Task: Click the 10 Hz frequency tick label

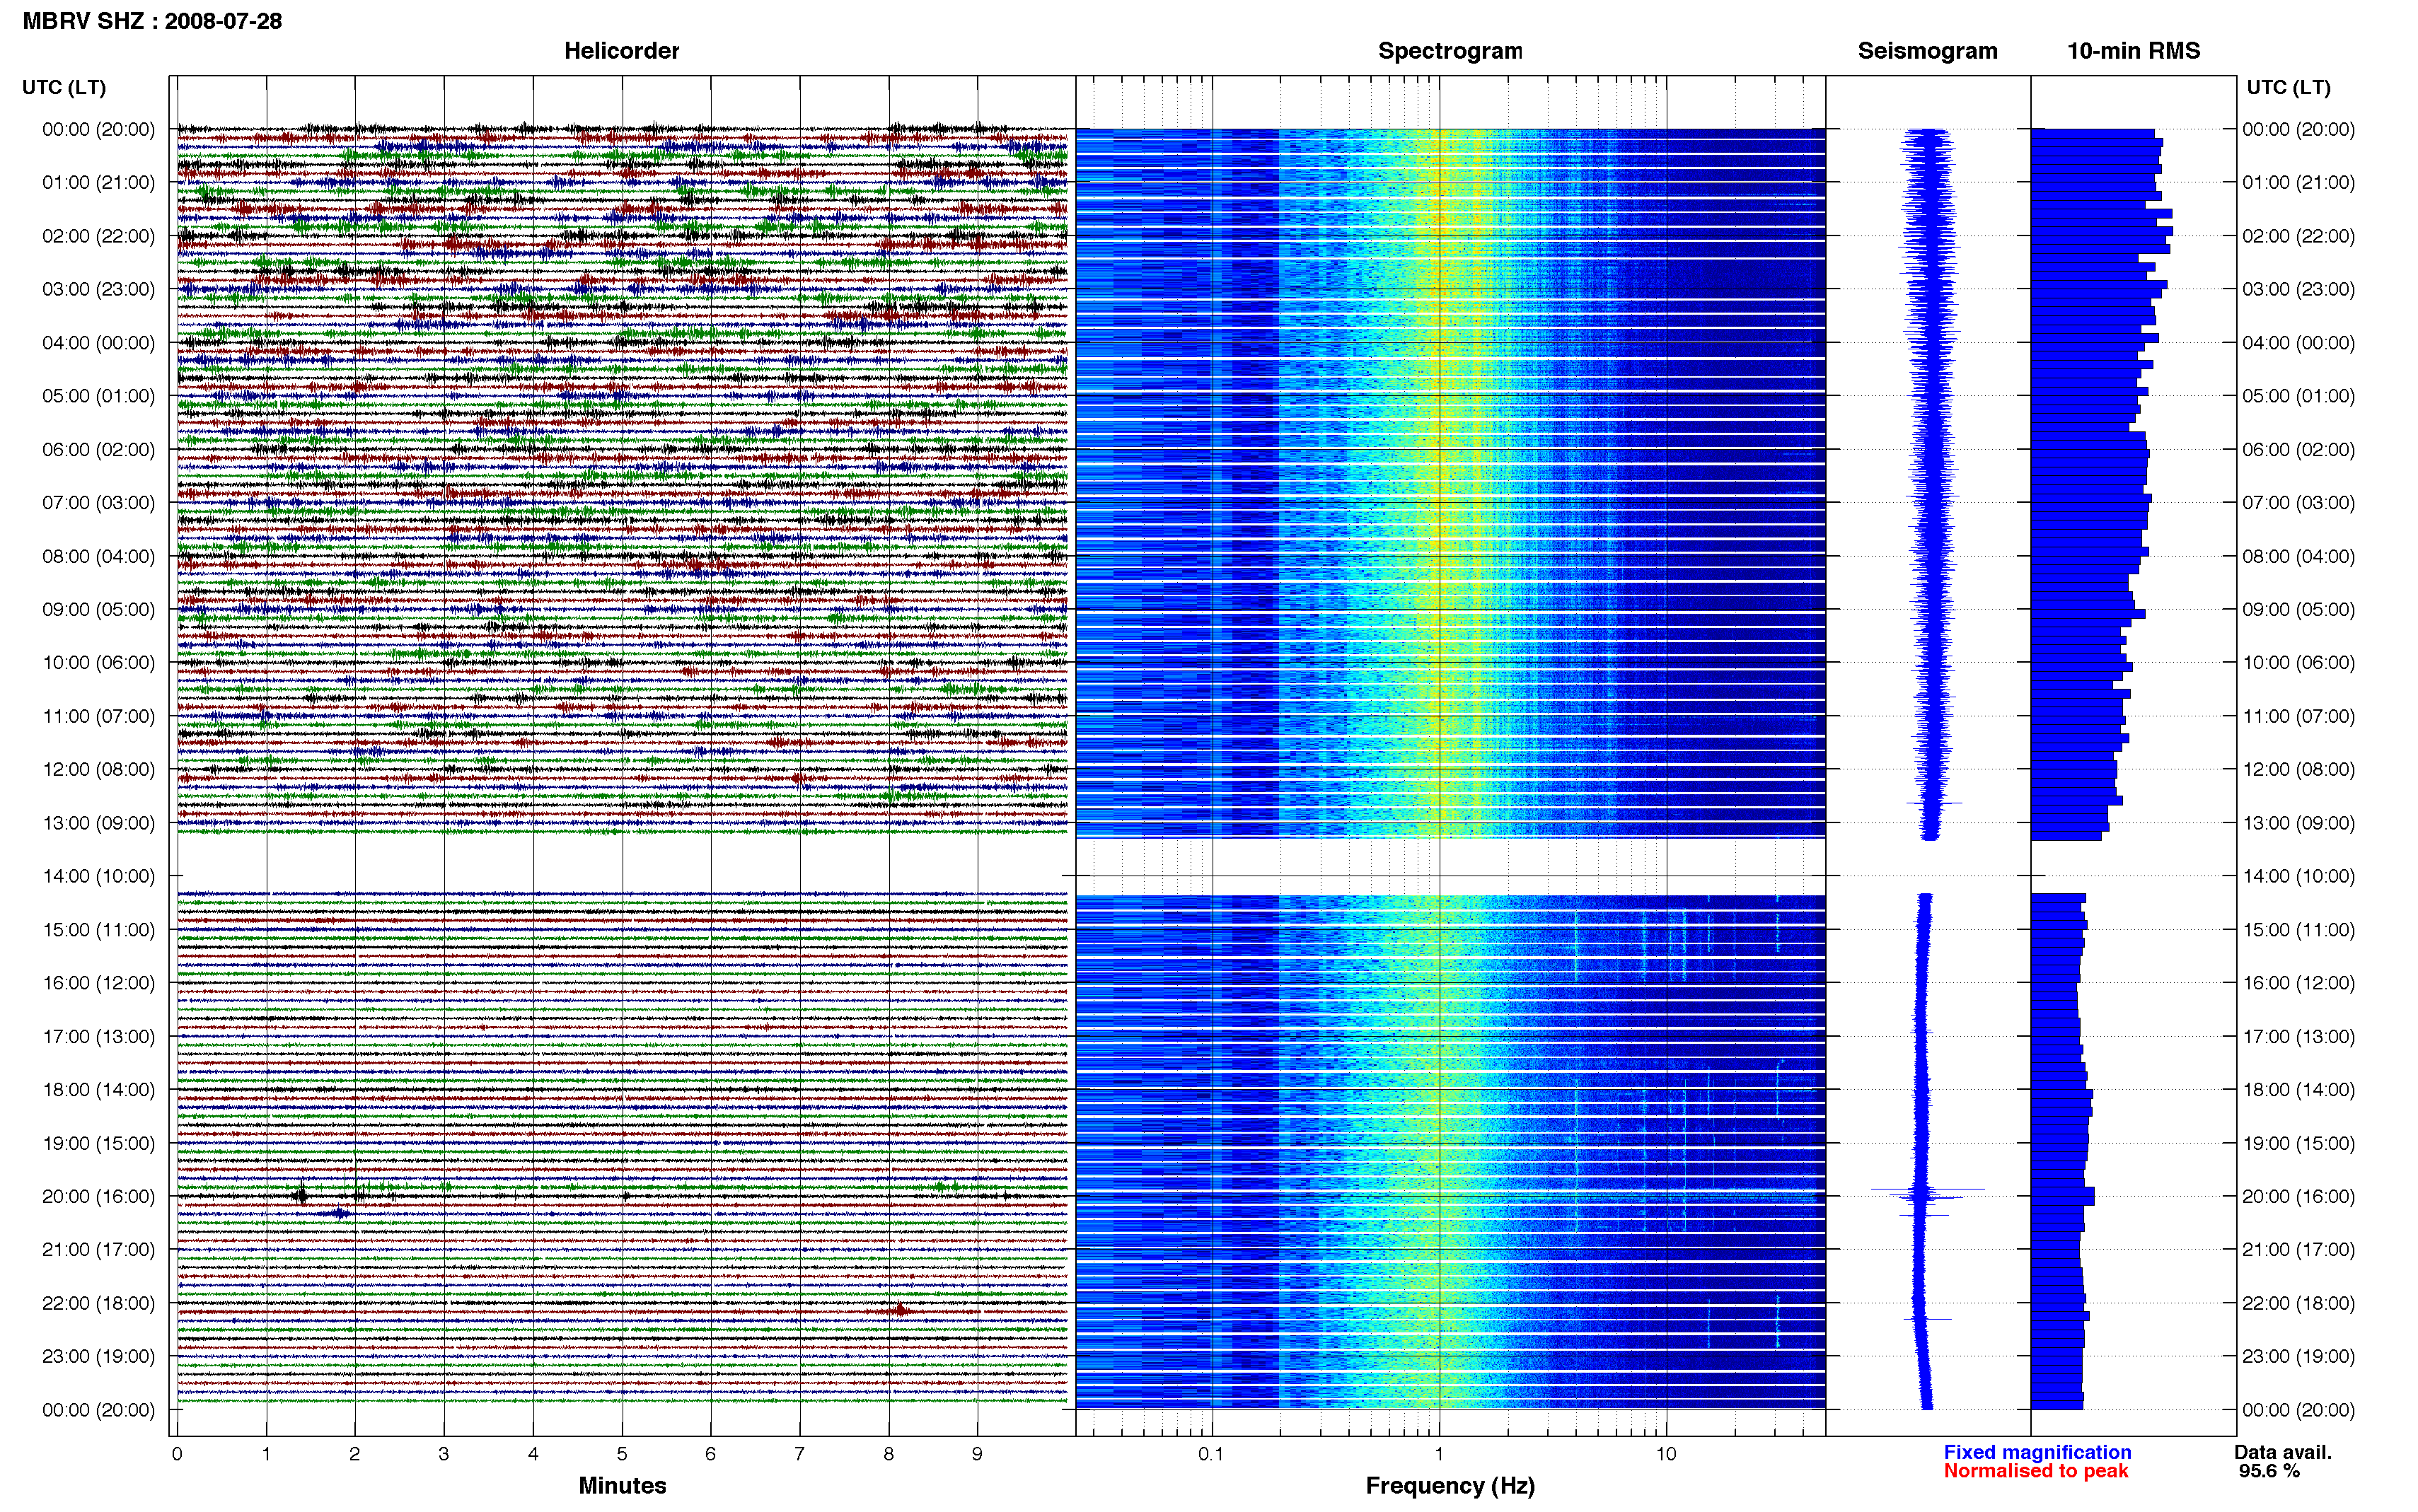Action: (1665, 1454)
